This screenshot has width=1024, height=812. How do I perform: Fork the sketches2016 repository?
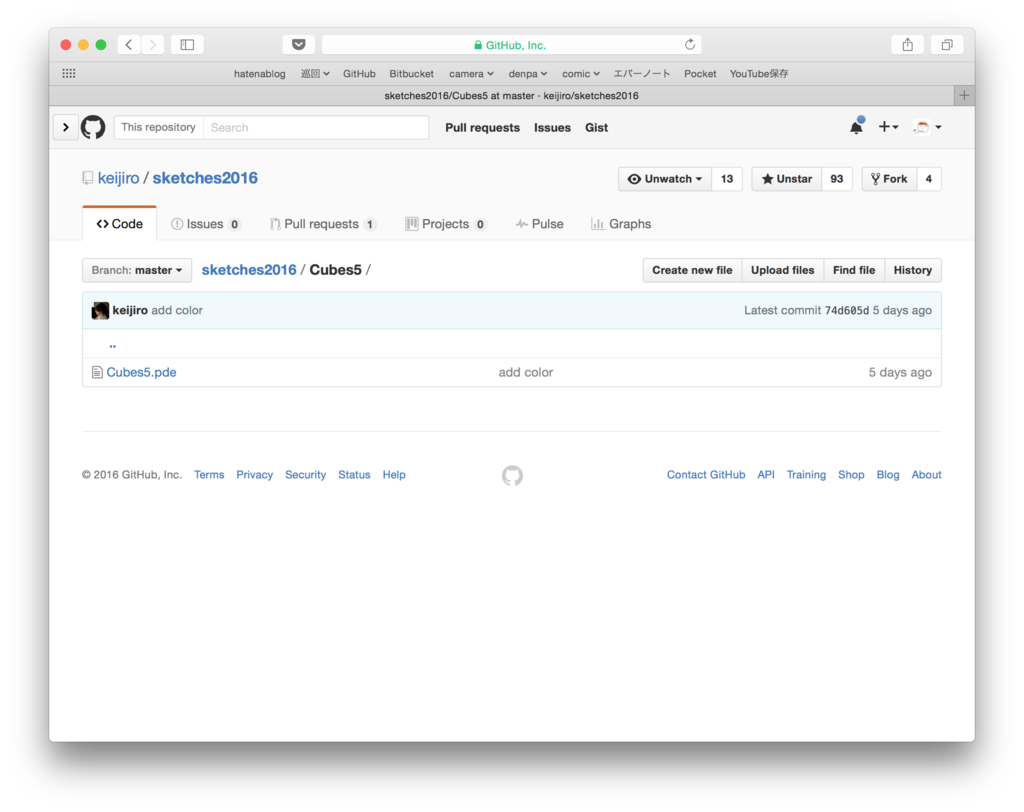[x=889, y=179]
